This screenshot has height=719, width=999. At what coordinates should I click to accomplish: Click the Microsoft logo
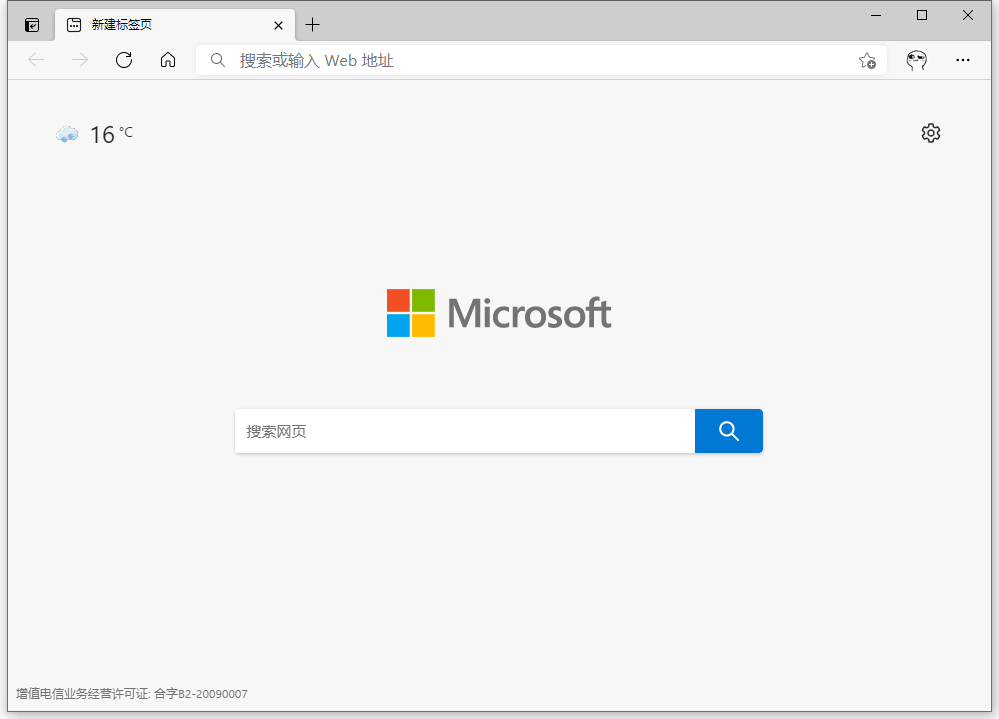[499, 312]
